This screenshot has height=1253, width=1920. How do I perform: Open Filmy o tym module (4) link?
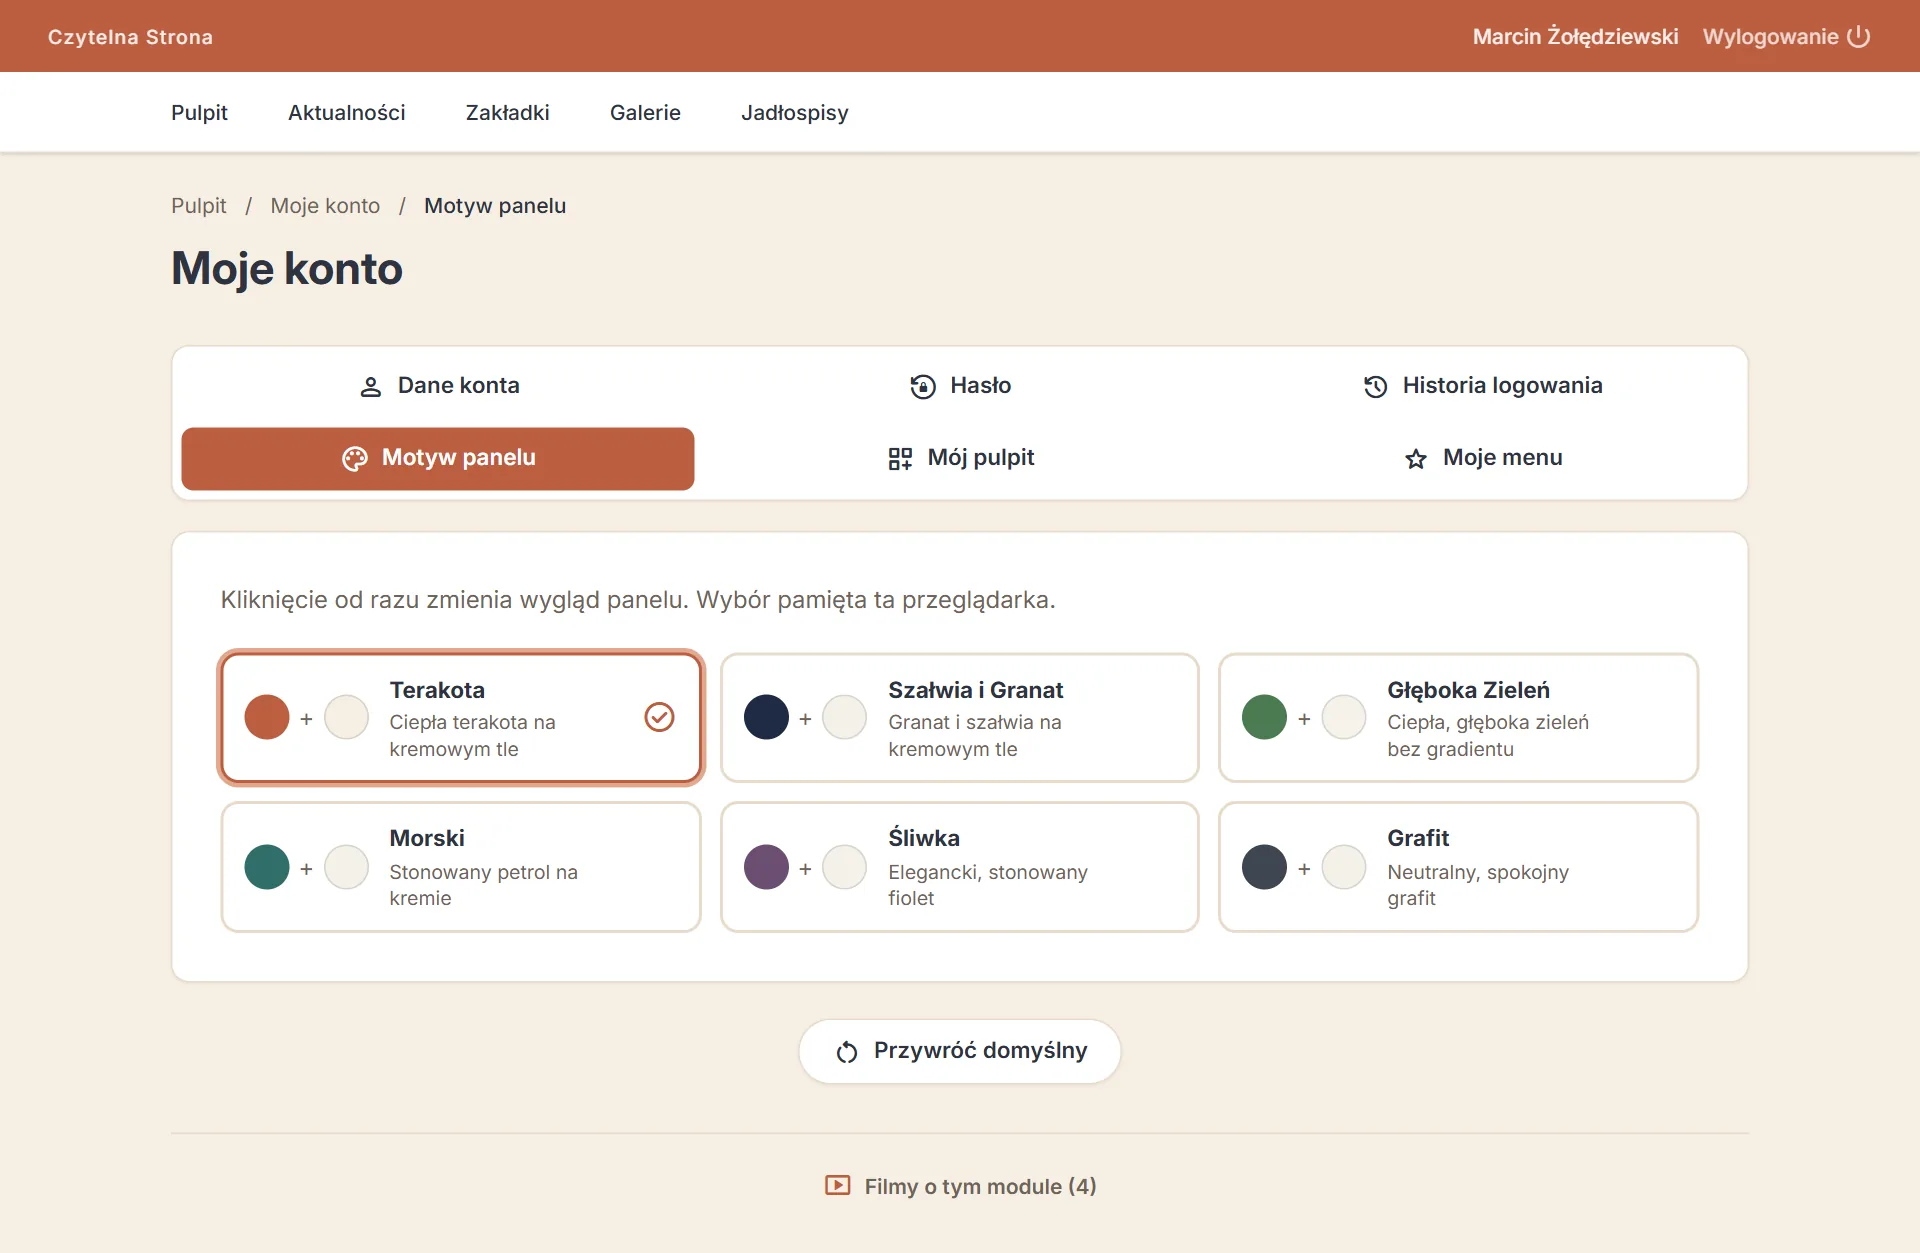tap(960, 1186)
